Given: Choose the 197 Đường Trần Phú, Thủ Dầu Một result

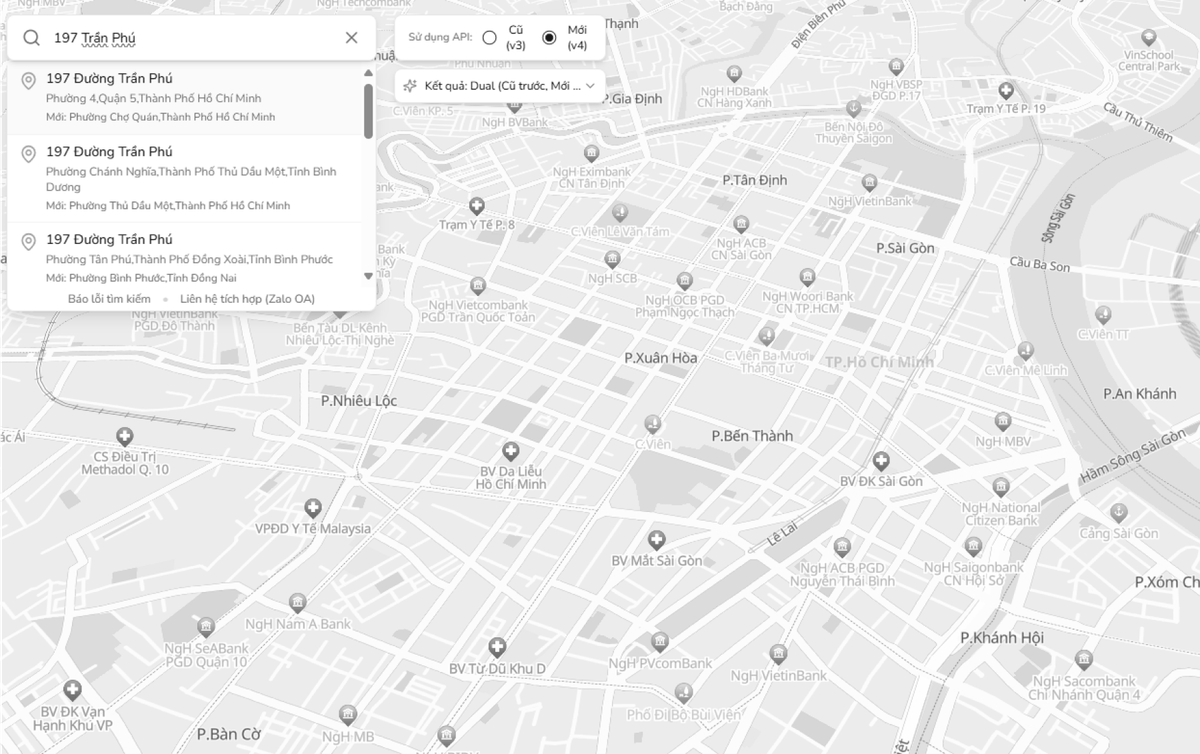Looking at the screenshot, I should (185, 178).
